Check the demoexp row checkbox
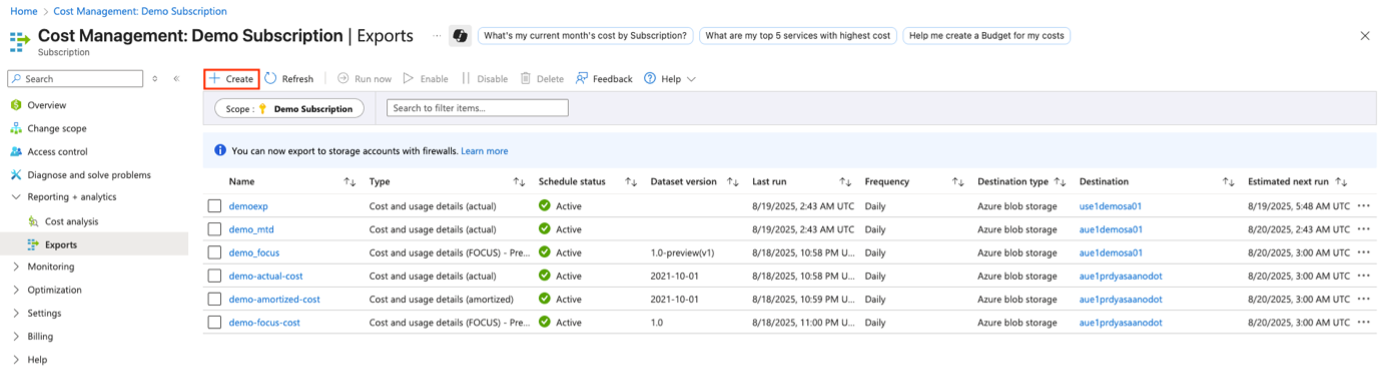The image size is (1384, 369). (x=214, y=206)
